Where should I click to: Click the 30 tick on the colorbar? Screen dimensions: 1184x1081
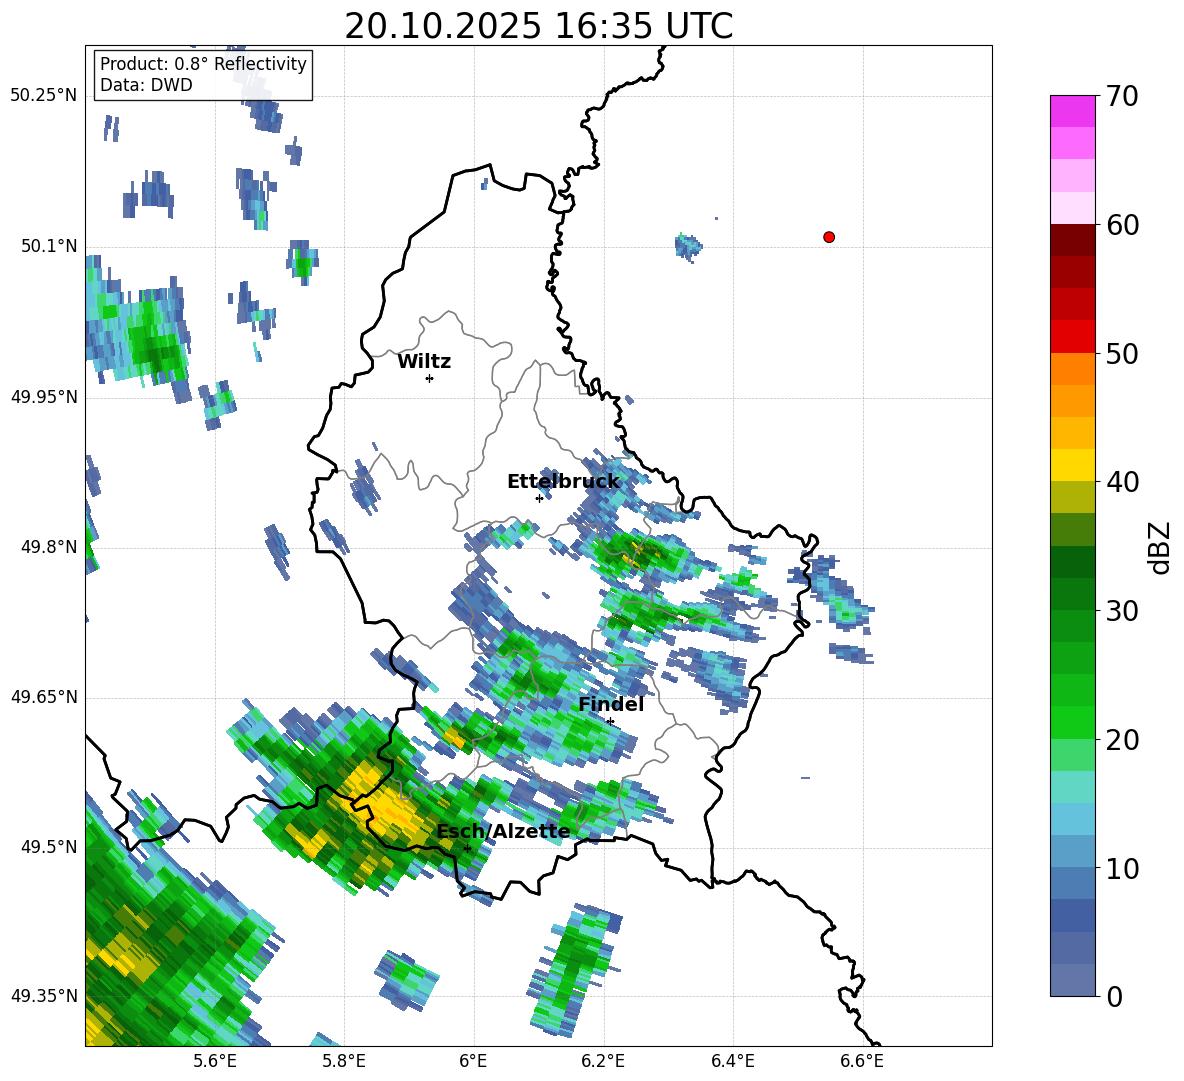[x=1122, y=611]
